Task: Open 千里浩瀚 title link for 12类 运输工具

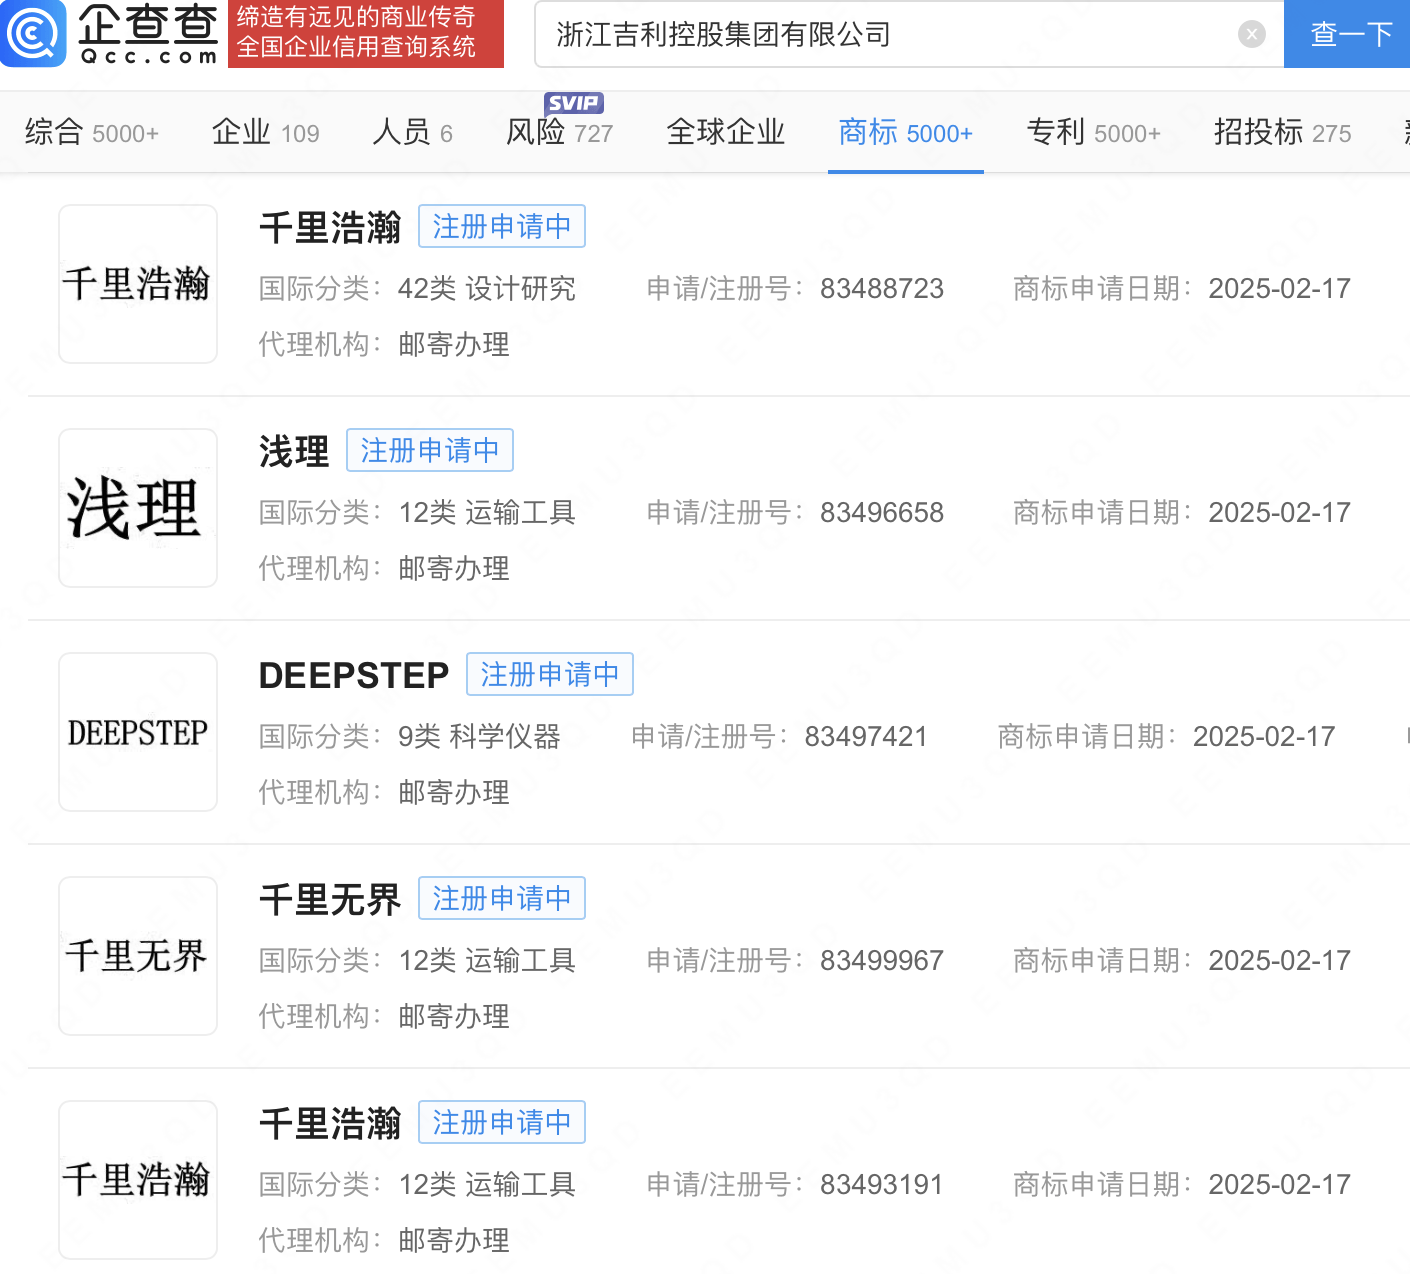Action: (330, 1123)
